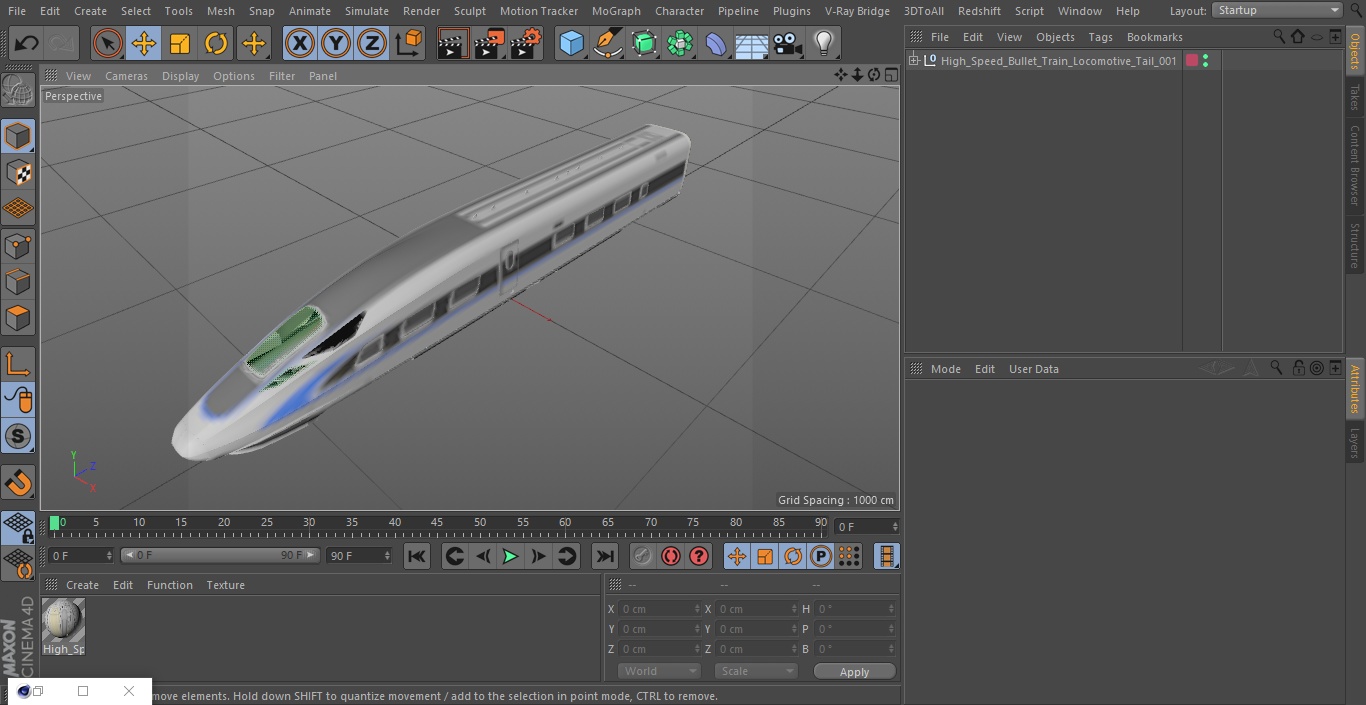1366x705 pixels.
Task: Toggle Record Active Objects key icon
Action: click(643, 556)
